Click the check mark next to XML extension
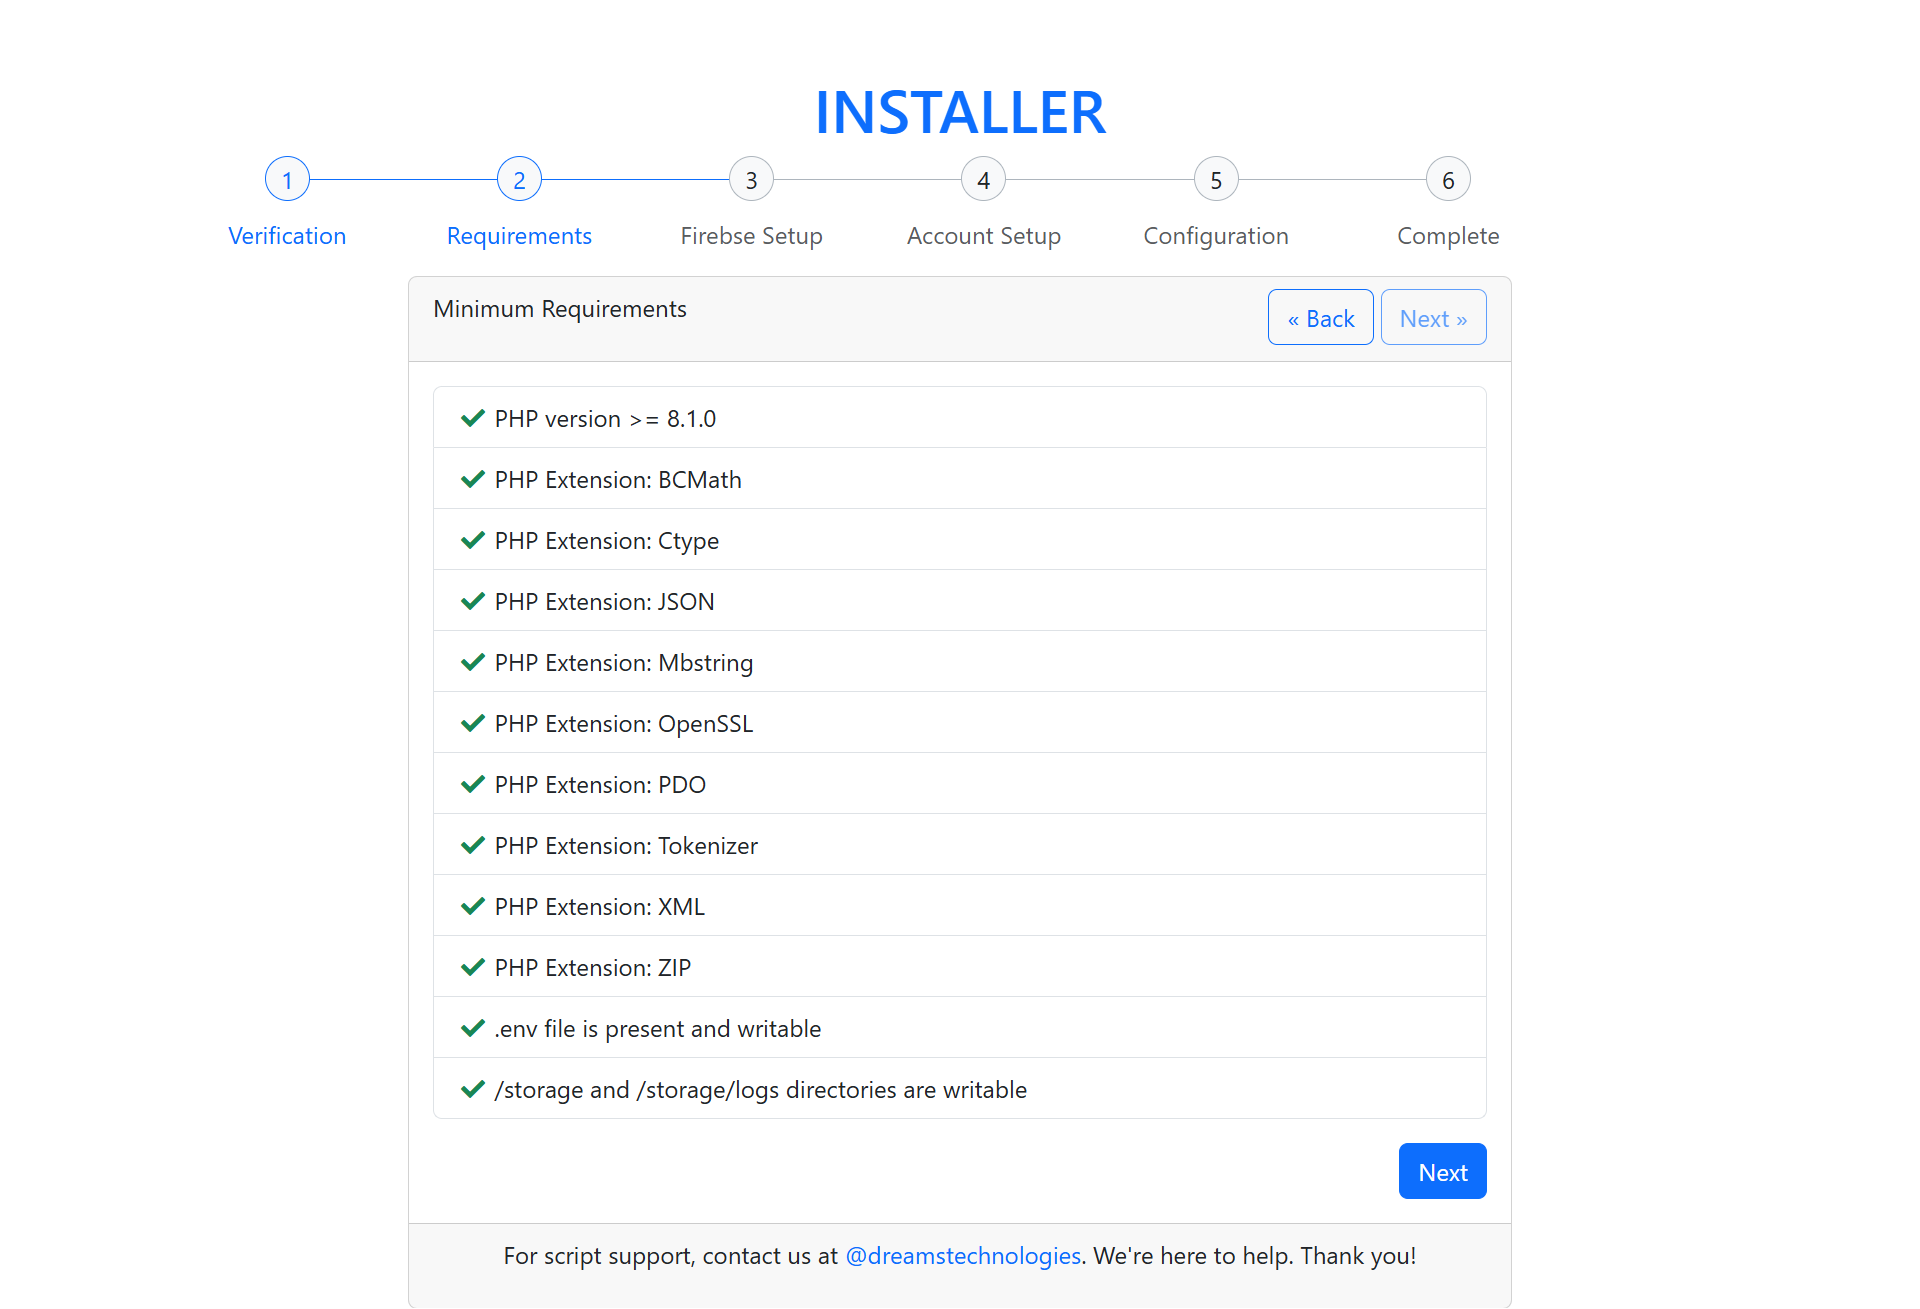 [x=473, y=906]
